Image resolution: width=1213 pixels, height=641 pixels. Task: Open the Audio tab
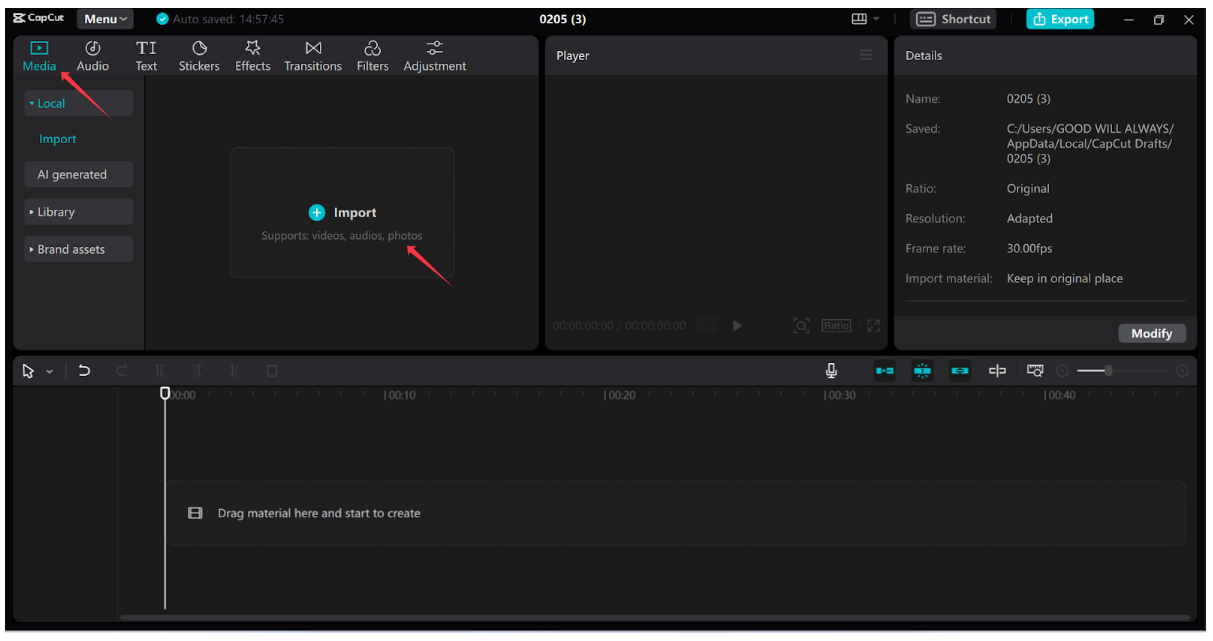93,56
